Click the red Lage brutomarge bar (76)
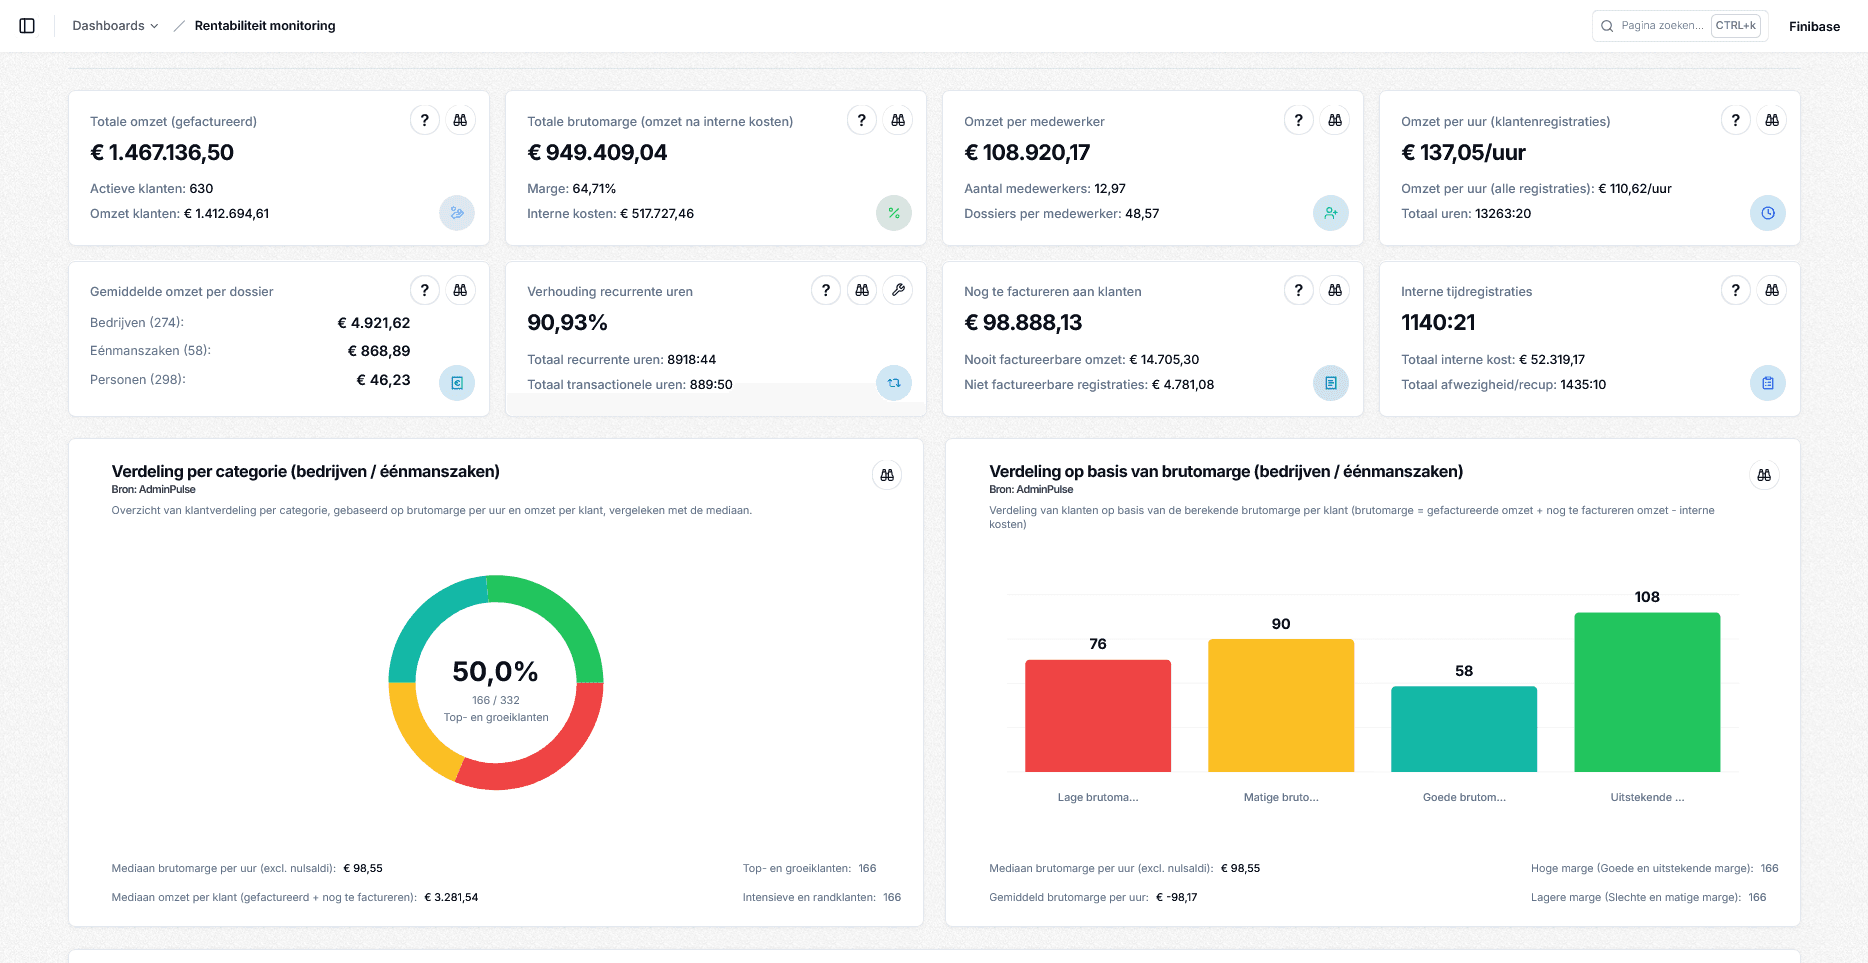 click(x=1098, y=716)
